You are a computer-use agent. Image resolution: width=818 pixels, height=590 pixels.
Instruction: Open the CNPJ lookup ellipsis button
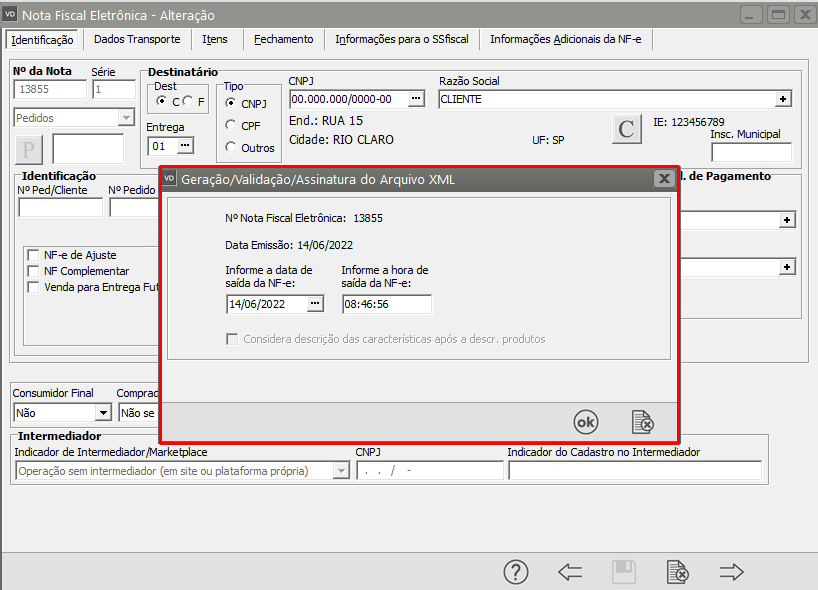pyautogui.click(x=416, y=99)
